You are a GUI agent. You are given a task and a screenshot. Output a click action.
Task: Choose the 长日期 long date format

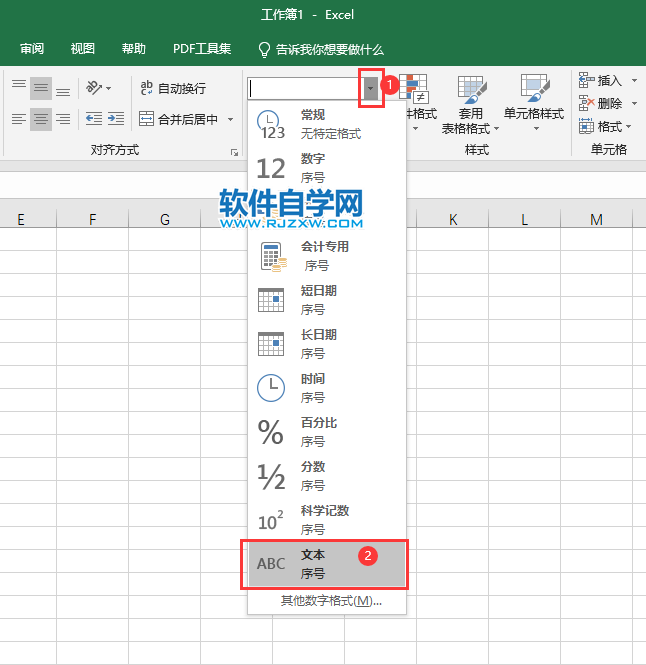coord(327,344)
